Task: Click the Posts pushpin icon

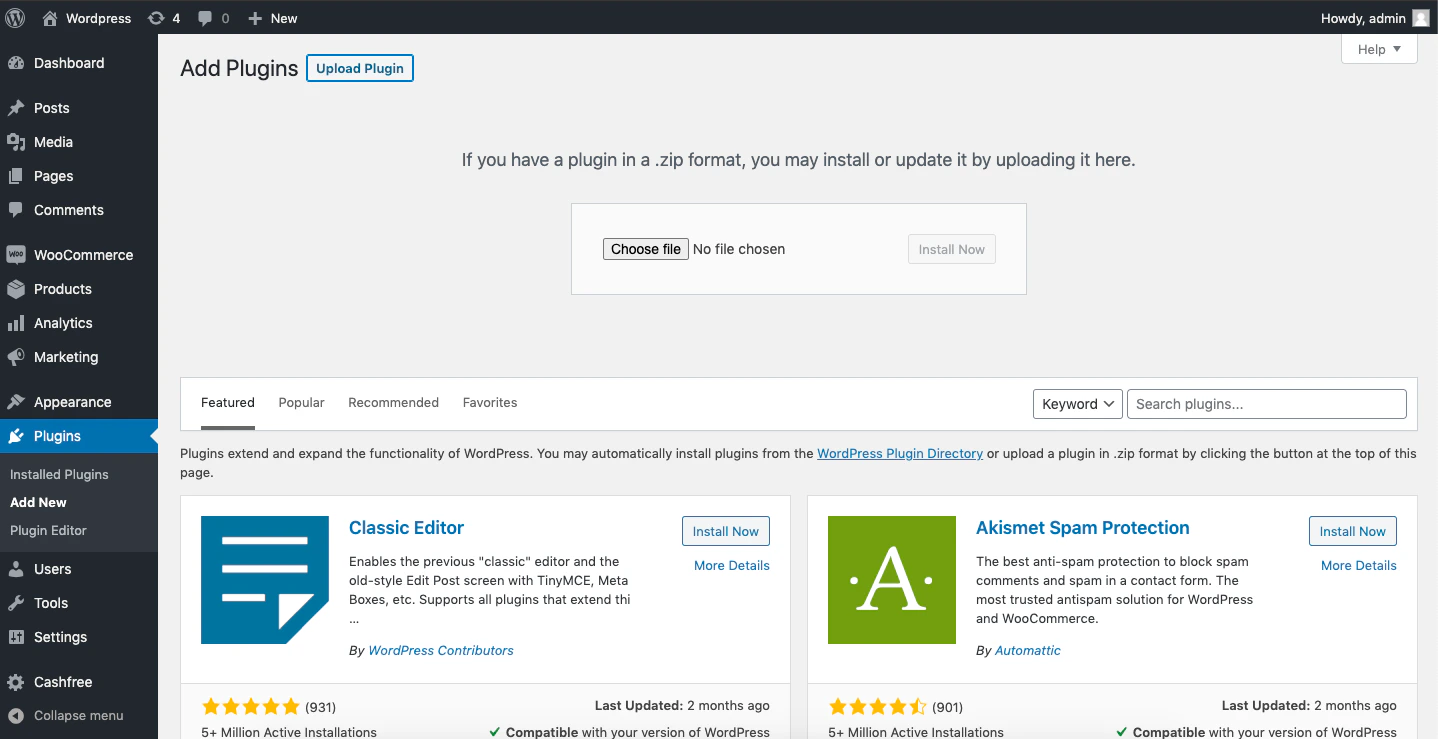Action: pyautogui.click(x=15, y=108)
